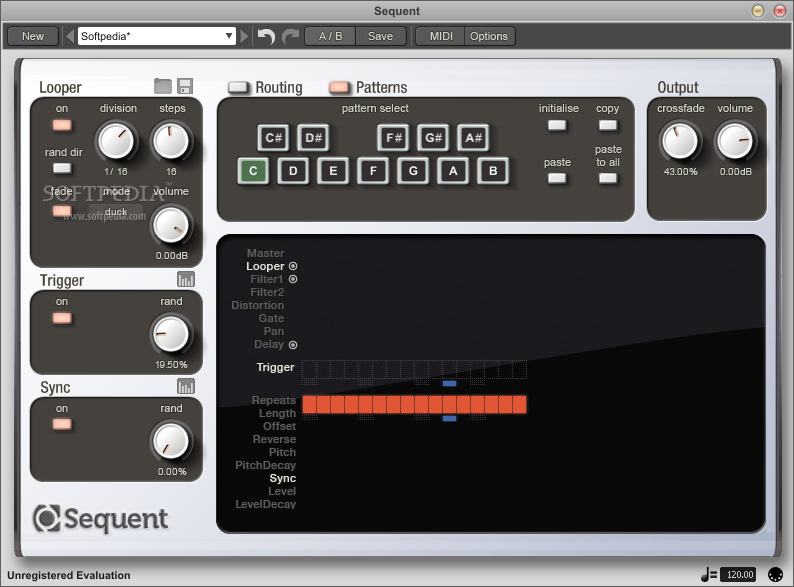Click tempo field showing 120.00
794x587 pixels.
738,574
